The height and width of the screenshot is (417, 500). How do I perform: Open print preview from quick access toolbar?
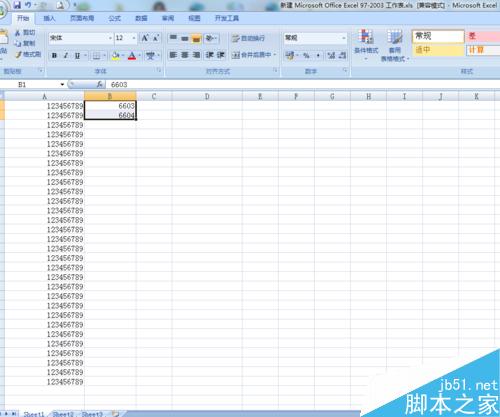click(x=60, y=5)
